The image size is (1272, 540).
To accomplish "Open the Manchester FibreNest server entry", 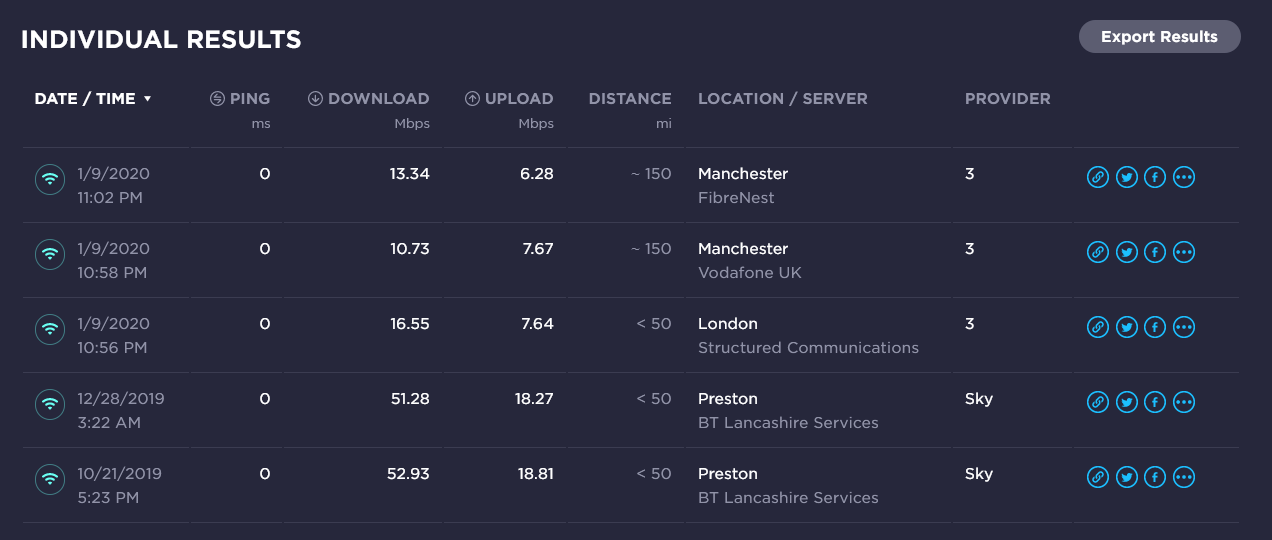I will (743, 186).
